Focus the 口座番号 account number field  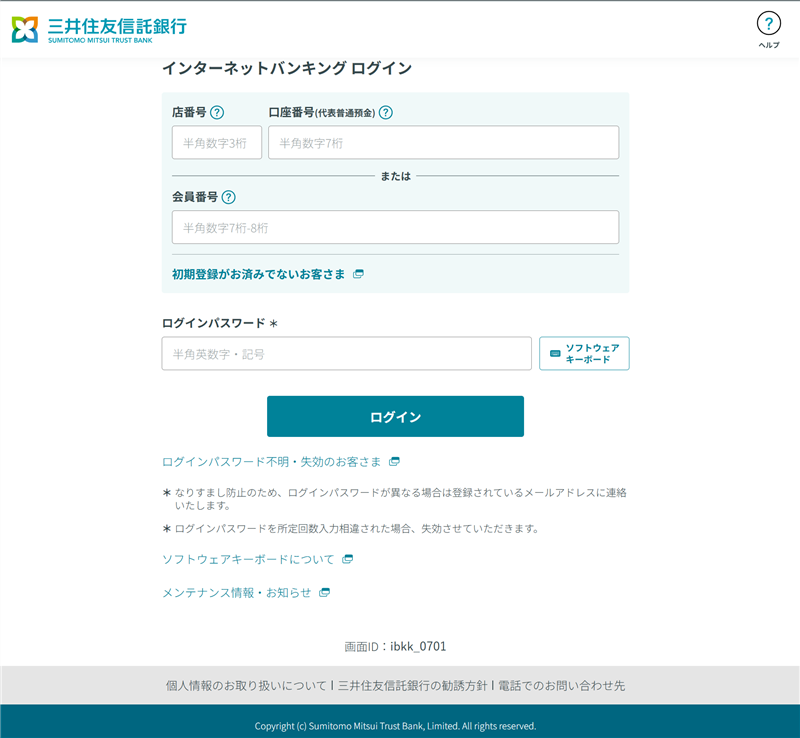[443, 143]
